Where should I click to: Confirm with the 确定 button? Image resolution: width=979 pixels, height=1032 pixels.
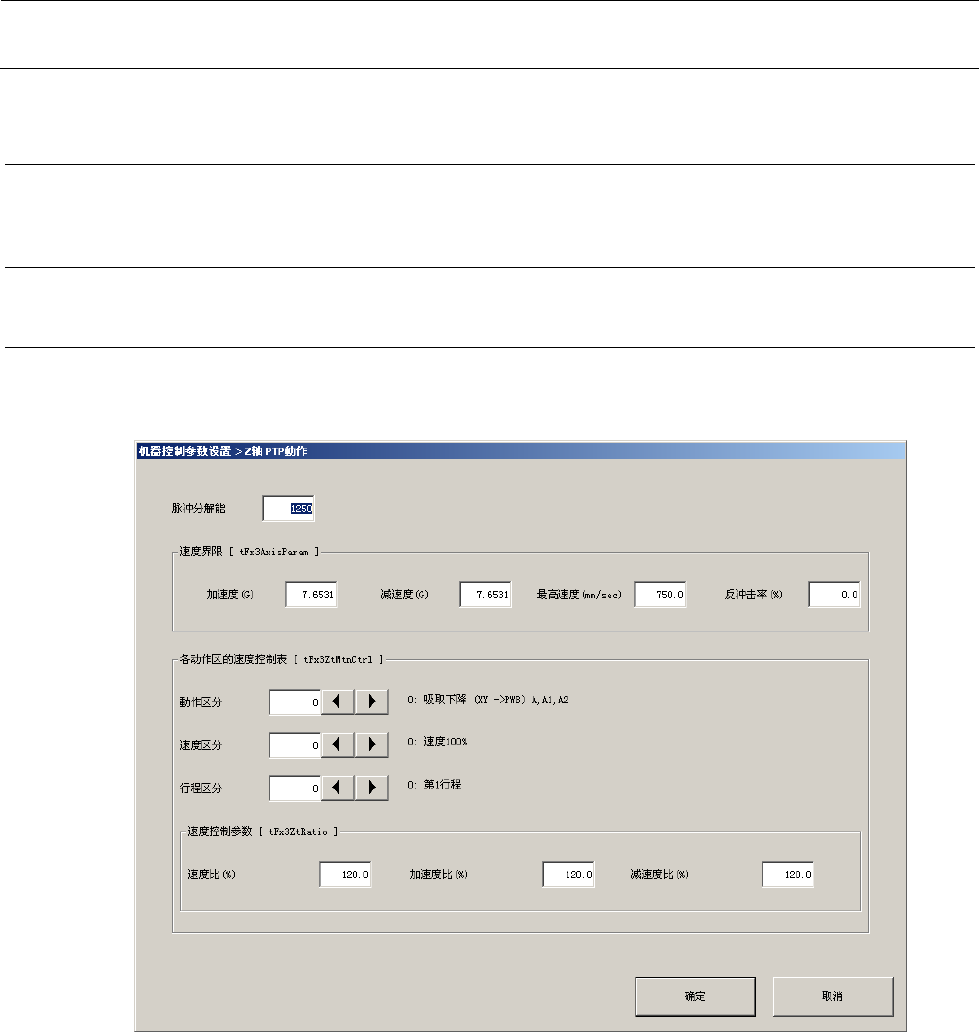[695, 996]
